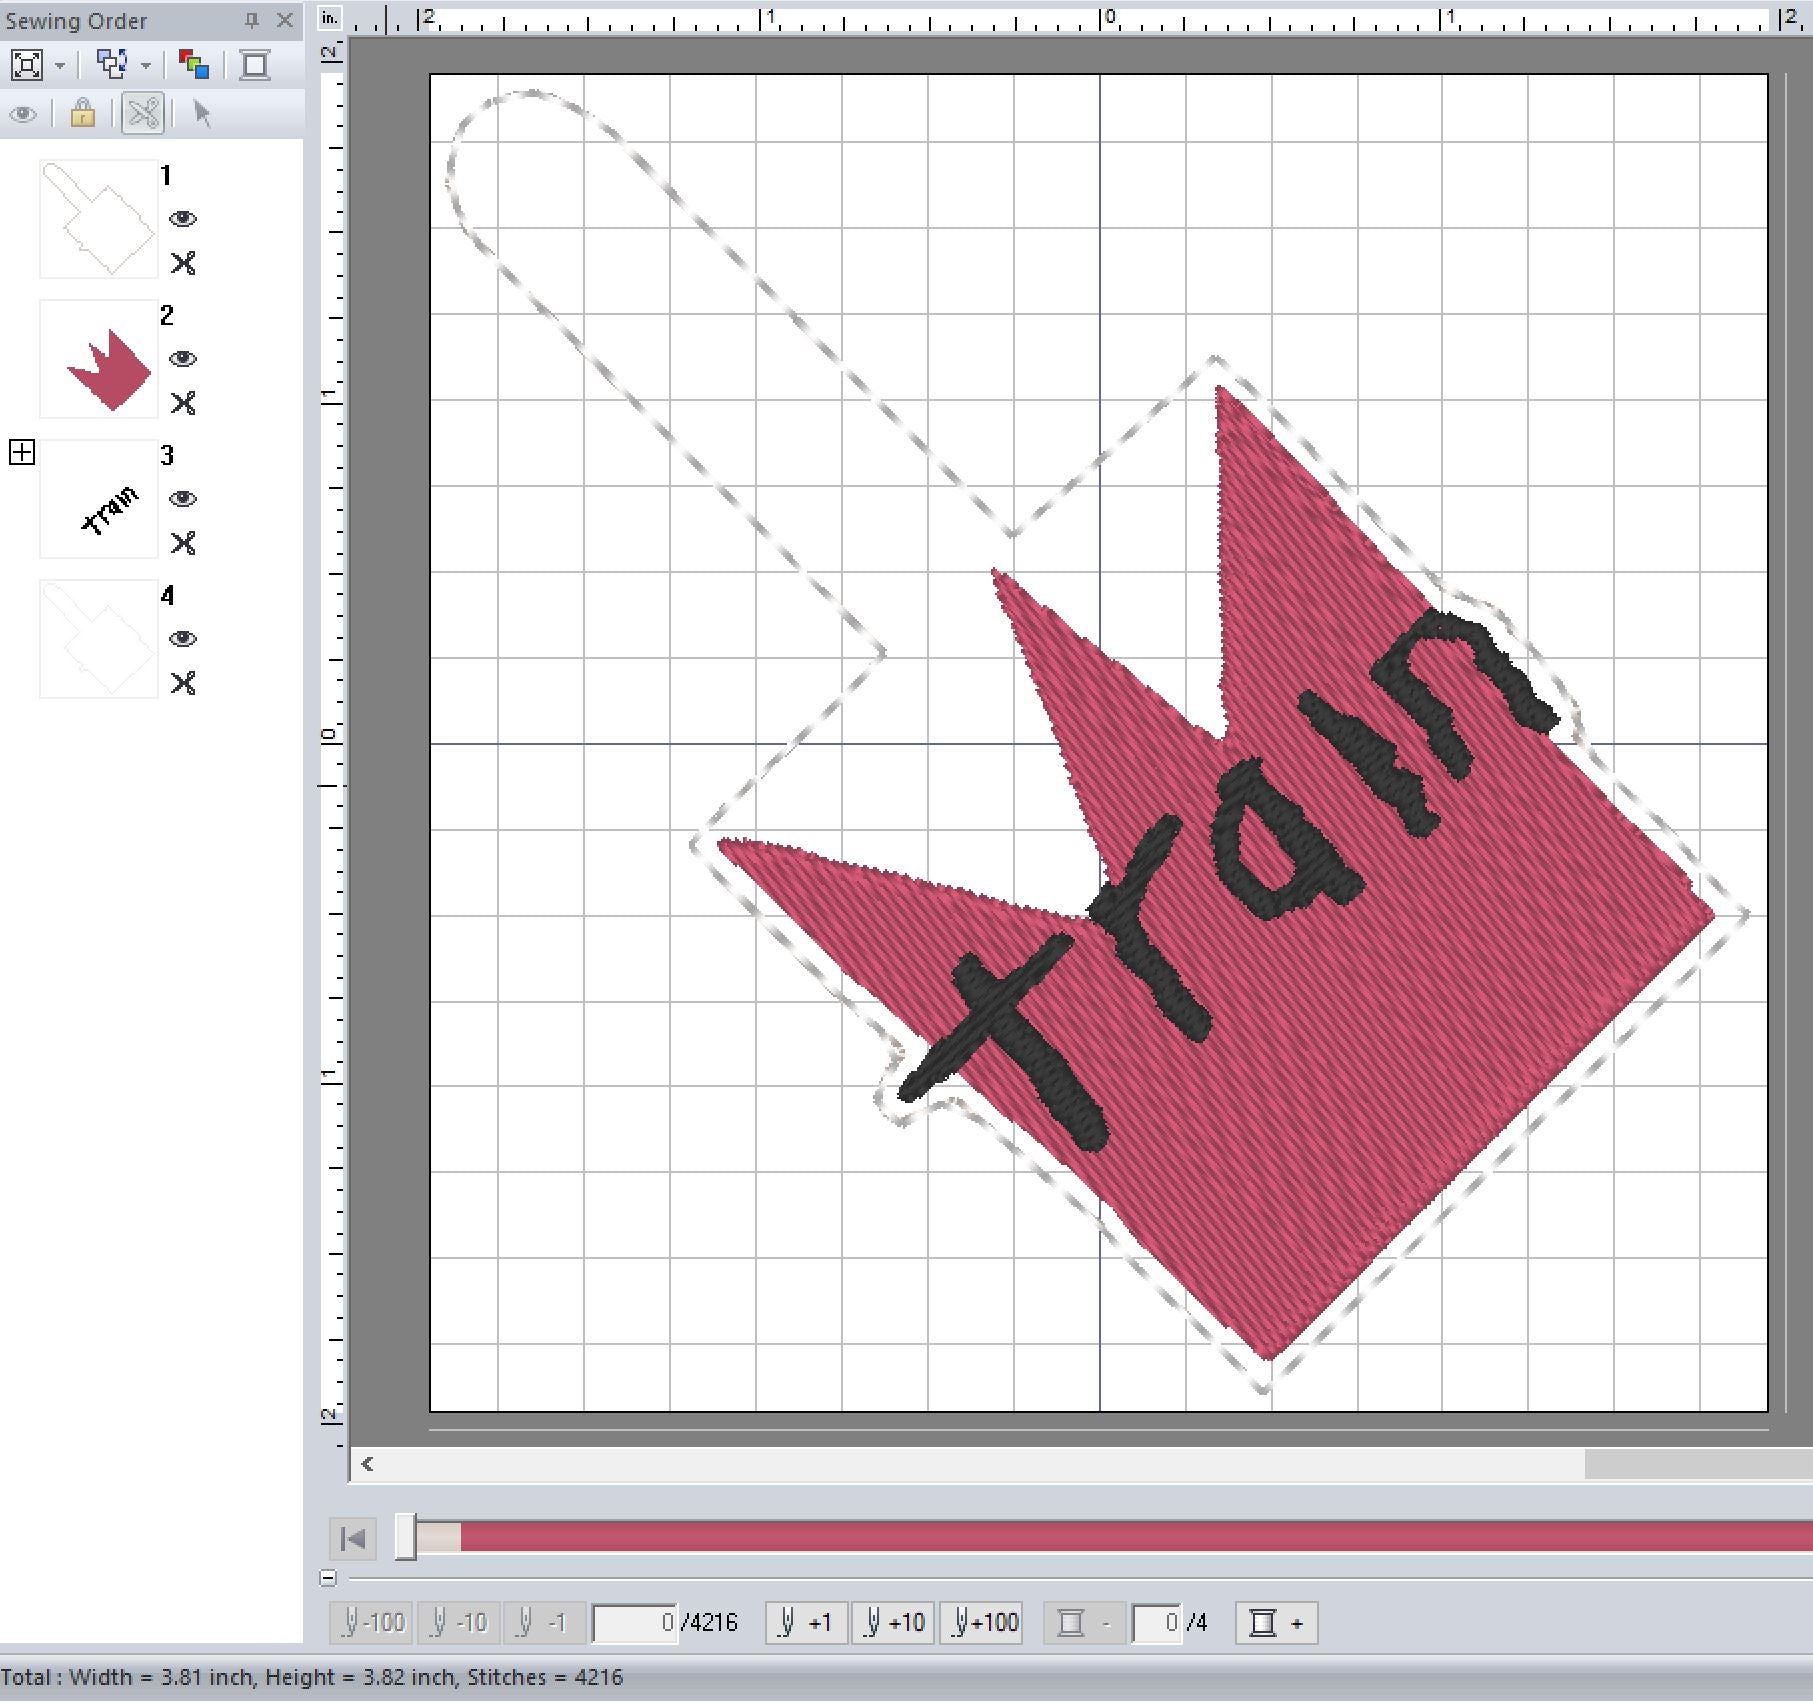Click the step number '2' label
This screenshot has height=1703, width=1813.
[167, 316]
